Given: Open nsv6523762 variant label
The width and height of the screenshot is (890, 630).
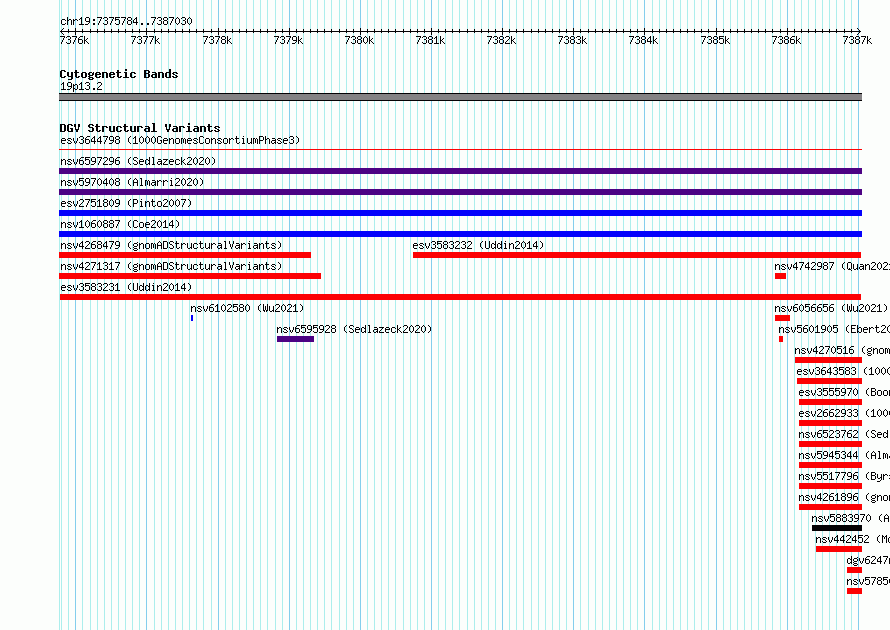Looking at the screenshot, I should [844, 434].
